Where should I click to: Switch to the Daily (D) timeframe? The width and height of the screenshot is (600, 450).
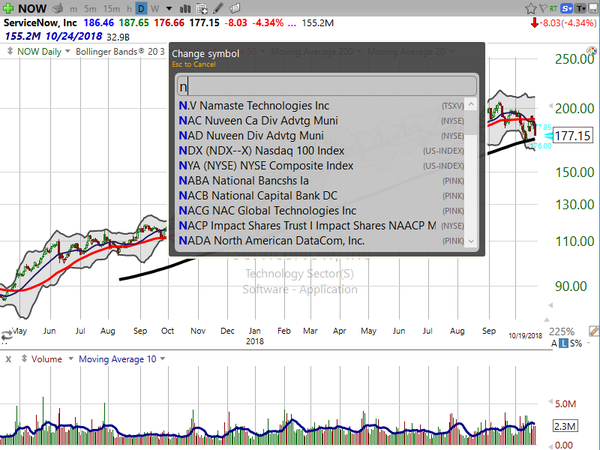coord(141,9)
